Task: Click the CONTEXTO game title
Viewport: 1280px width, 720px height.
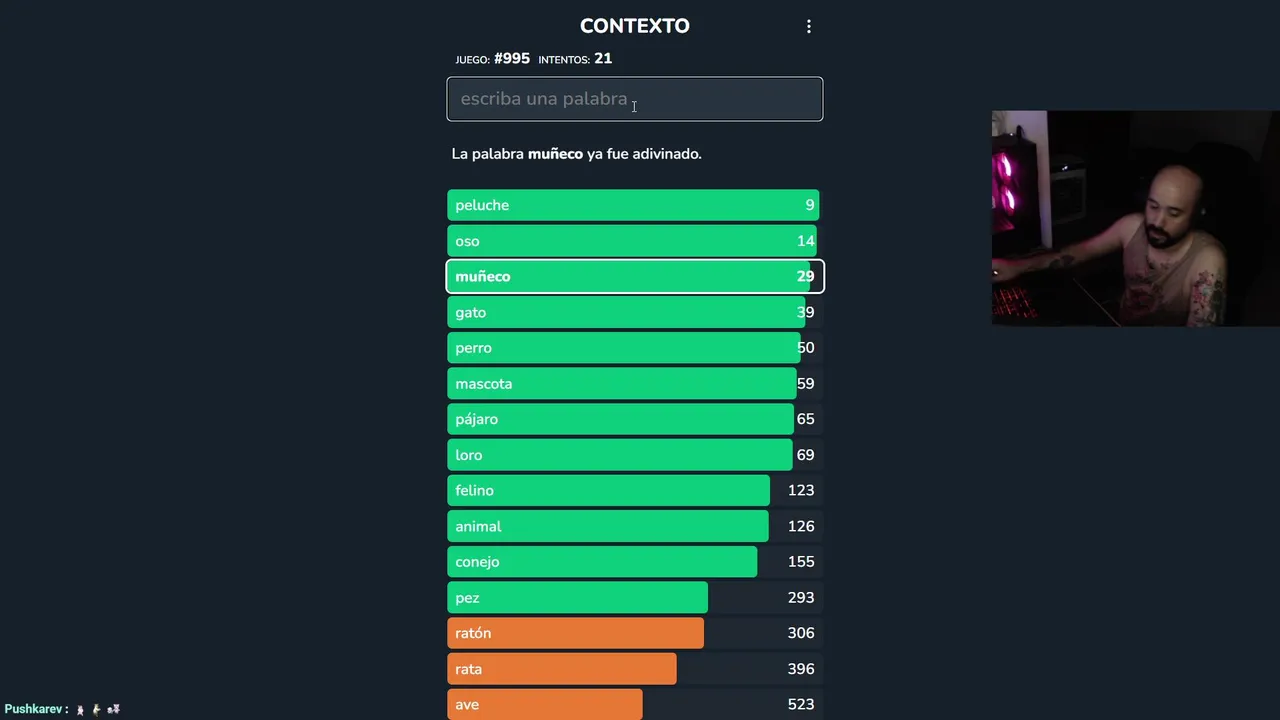Action: (x=634, y=26)
